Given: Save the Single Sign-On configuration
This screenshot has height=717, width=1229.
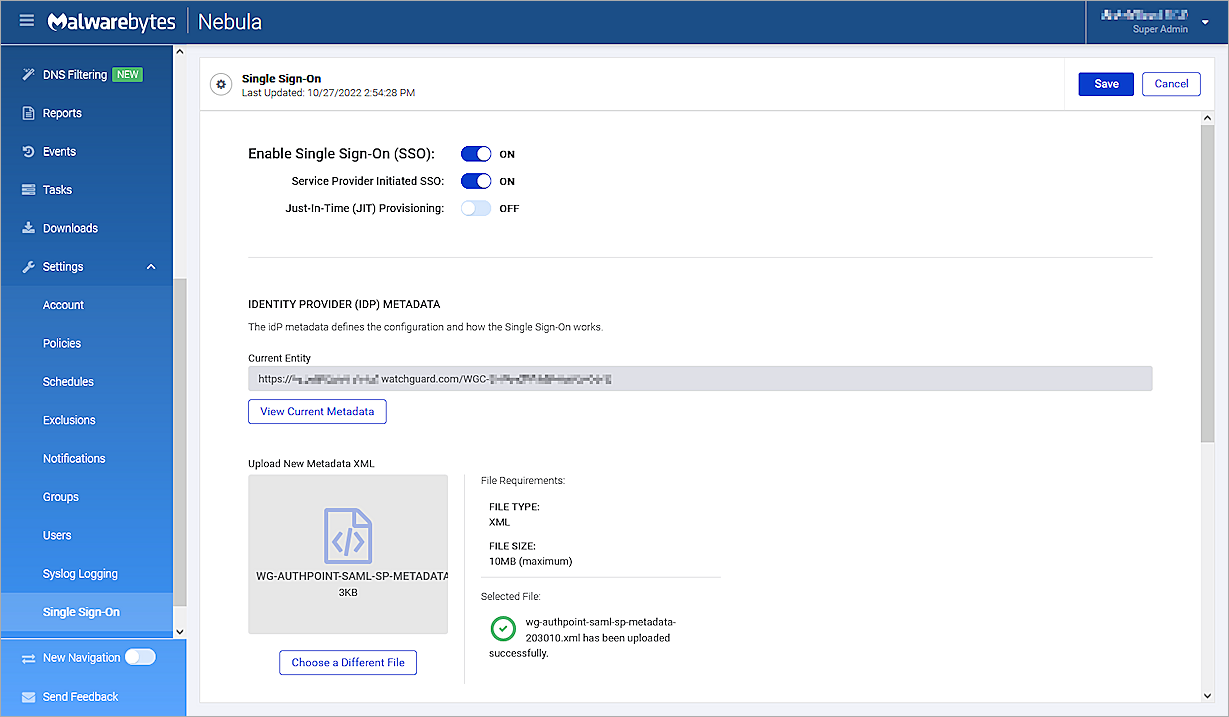Looking at the screenshot, I should click(x=1105, y=84).
